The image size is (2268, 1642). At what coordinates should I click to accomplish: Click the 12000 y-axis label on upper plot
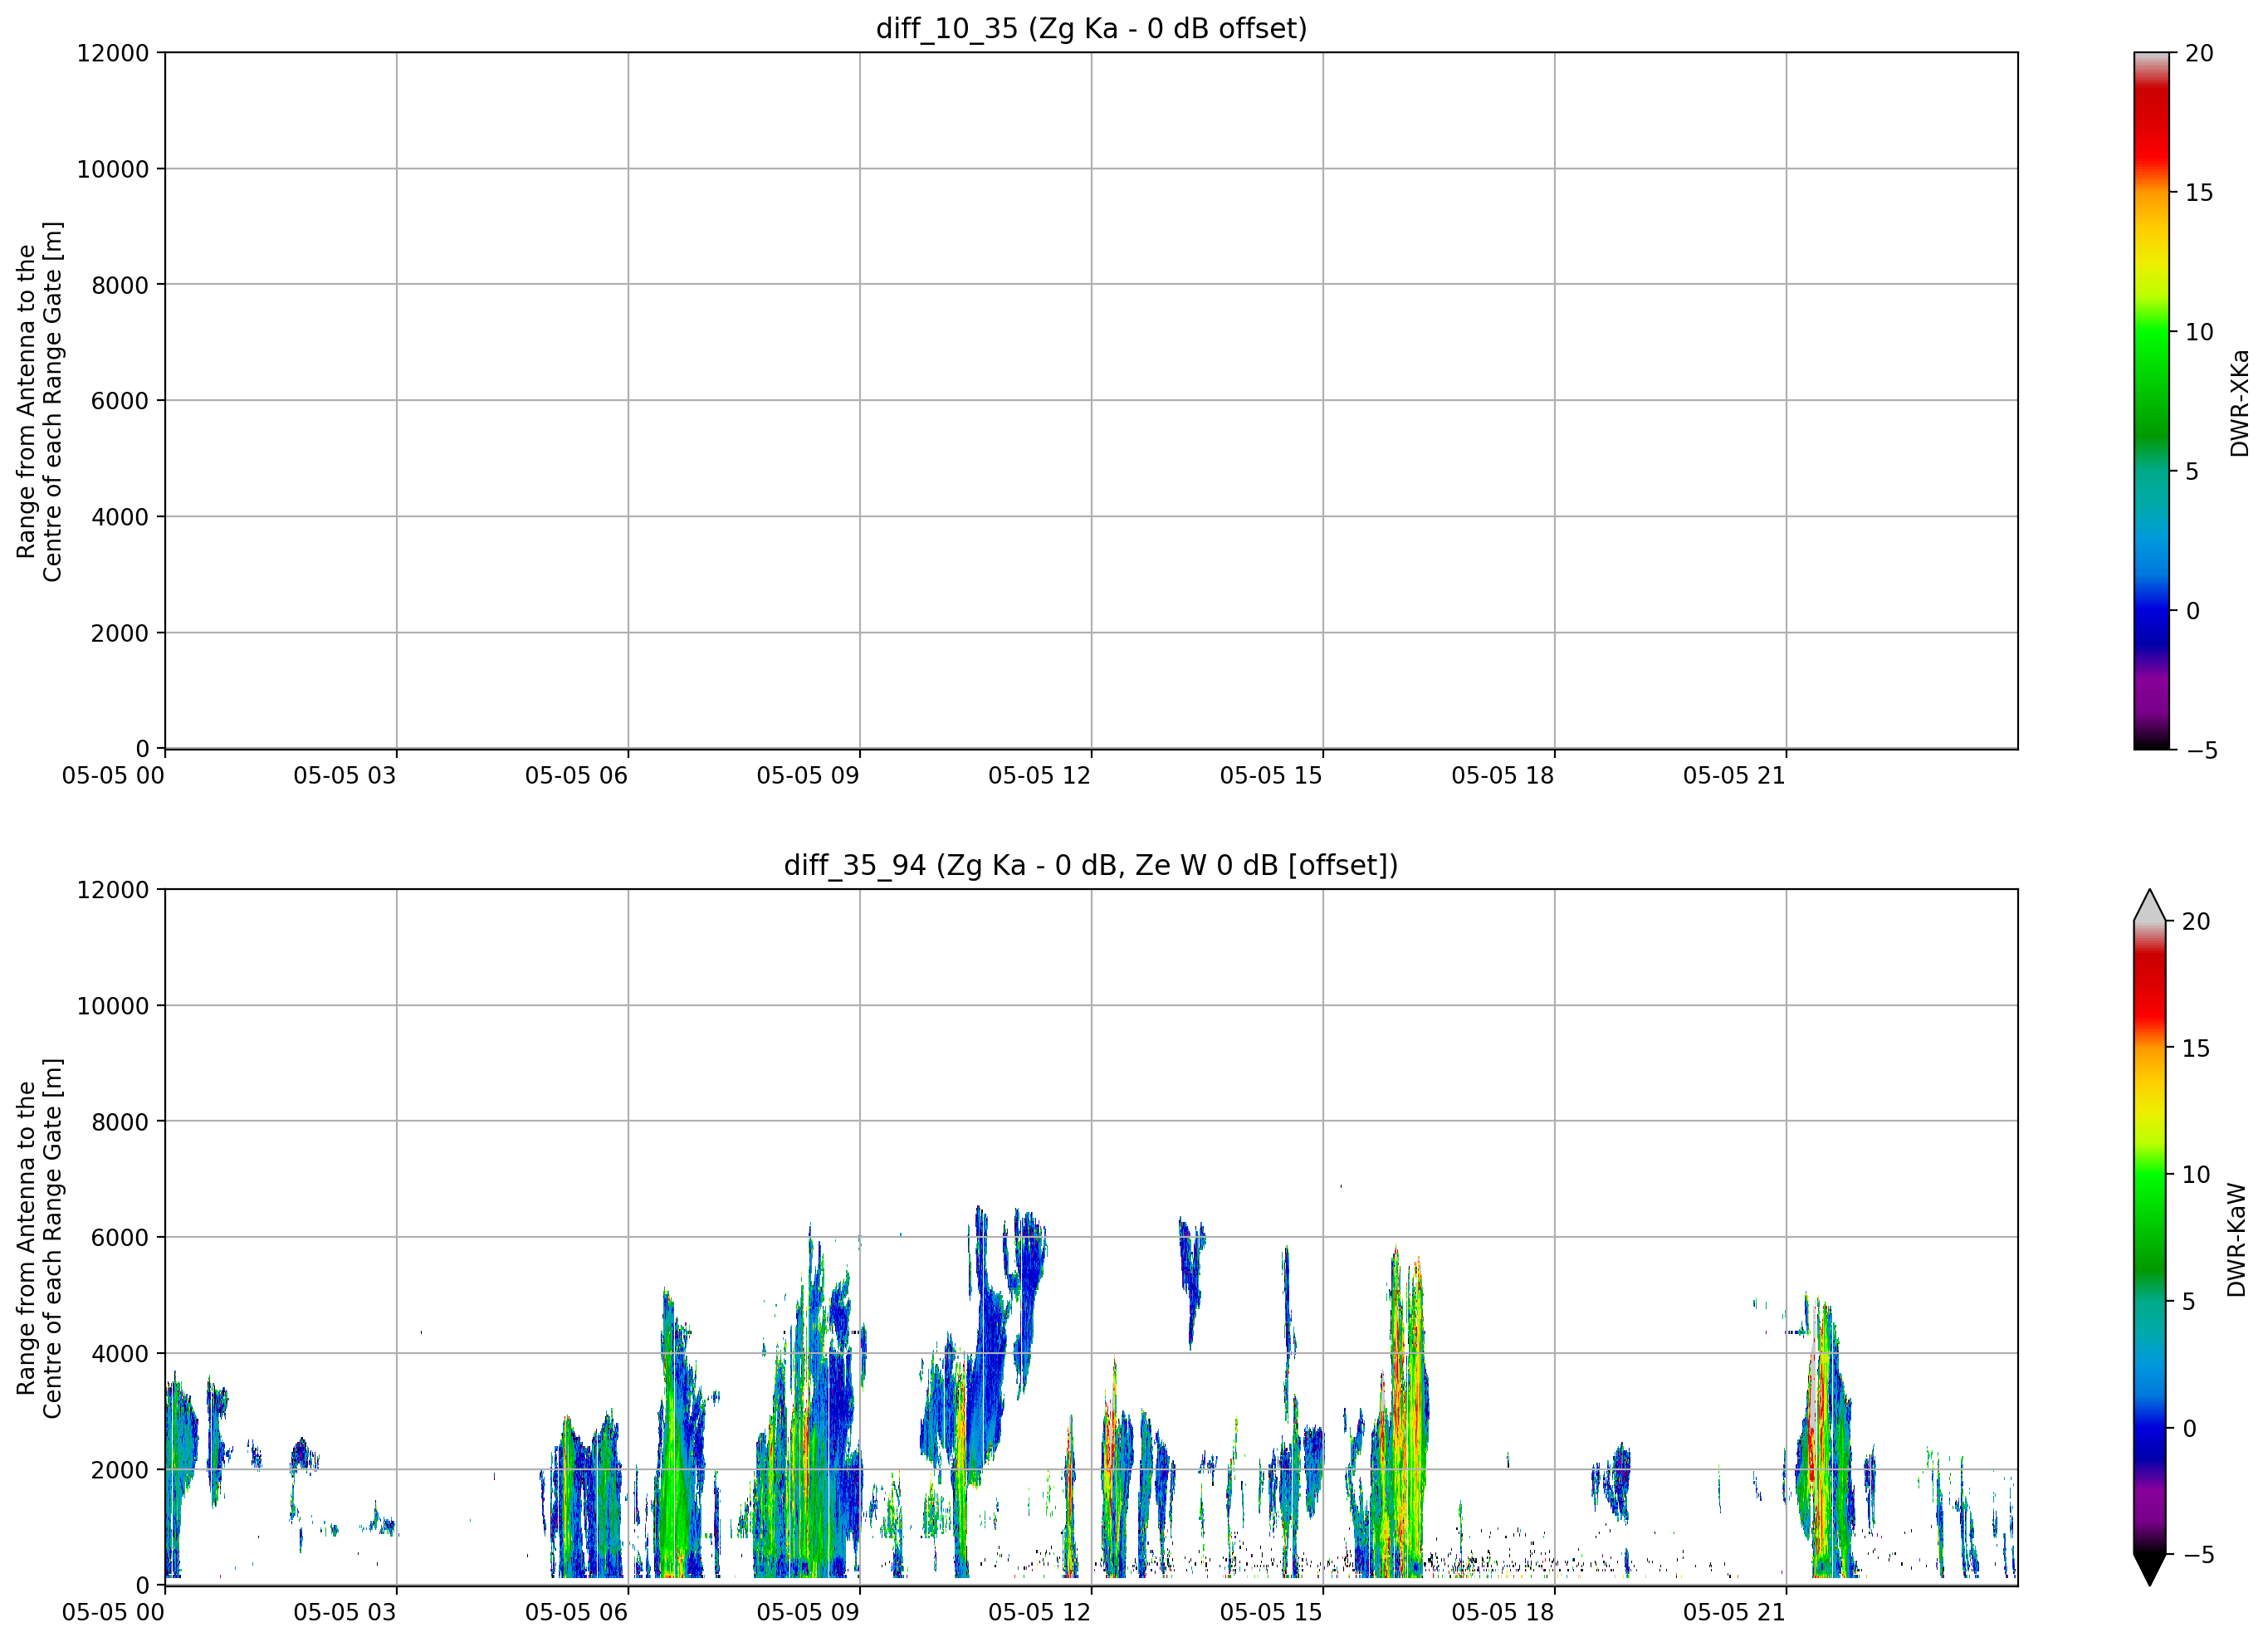[113, 53]
